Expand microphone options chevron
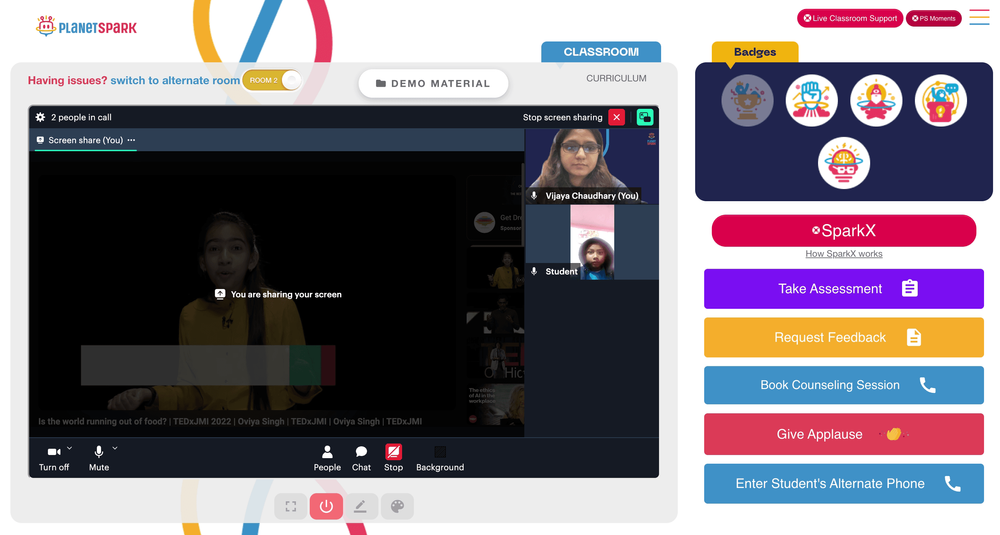 pos(115,448)
